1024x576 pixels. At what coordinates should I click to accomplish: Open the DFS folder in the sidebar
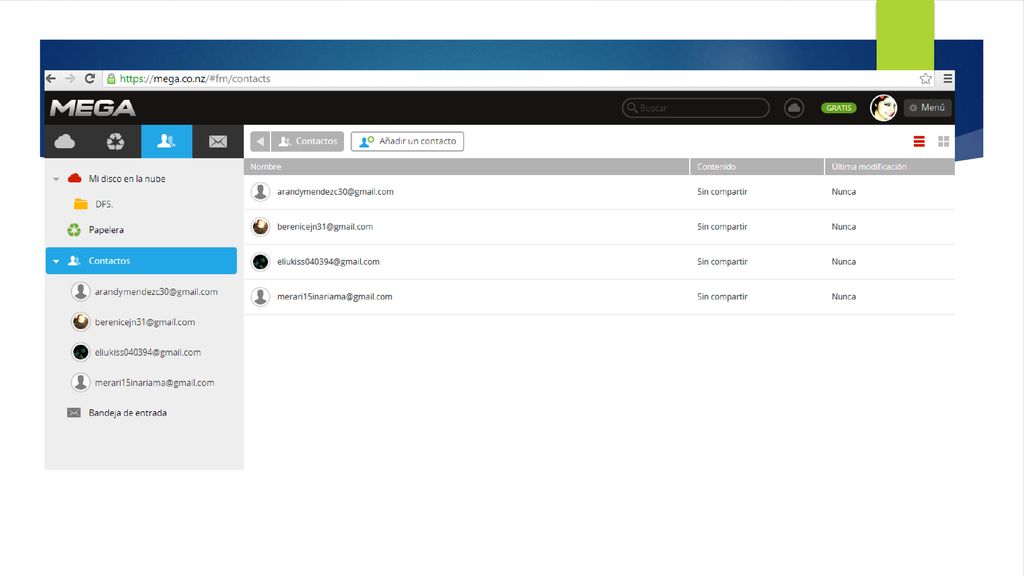(x=104, y=204)
